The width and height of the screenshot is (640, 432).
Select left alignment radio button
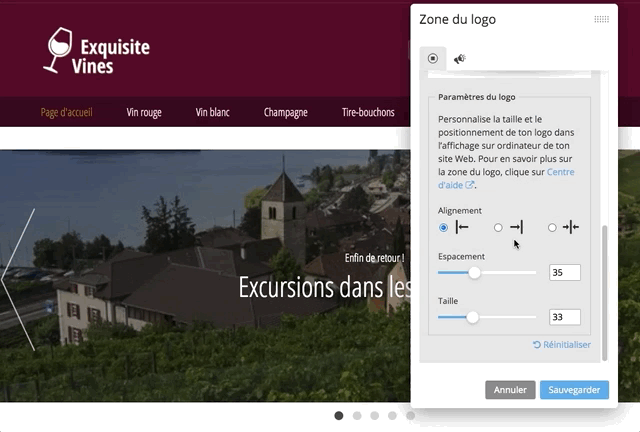443,227
